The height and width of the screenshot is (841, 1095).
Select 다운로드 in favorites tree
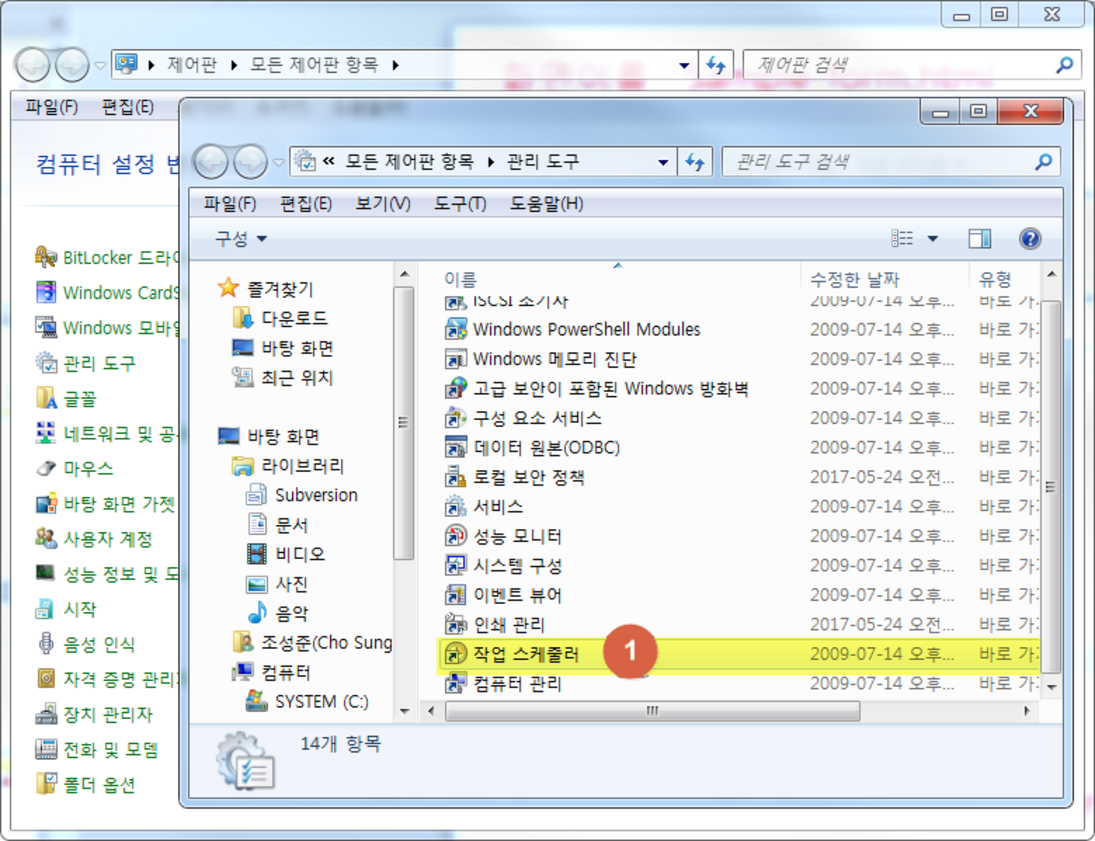point(294,318)
